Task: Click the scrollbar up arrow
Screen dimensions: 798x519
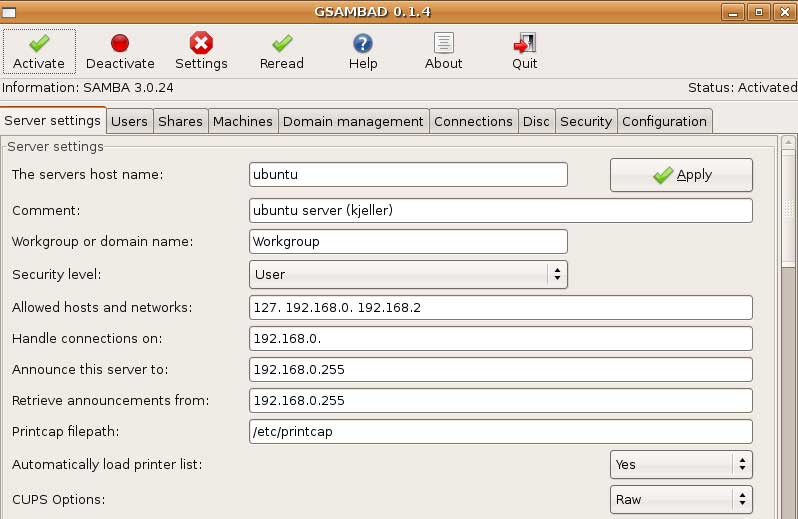Action: [x=788, y=142]
